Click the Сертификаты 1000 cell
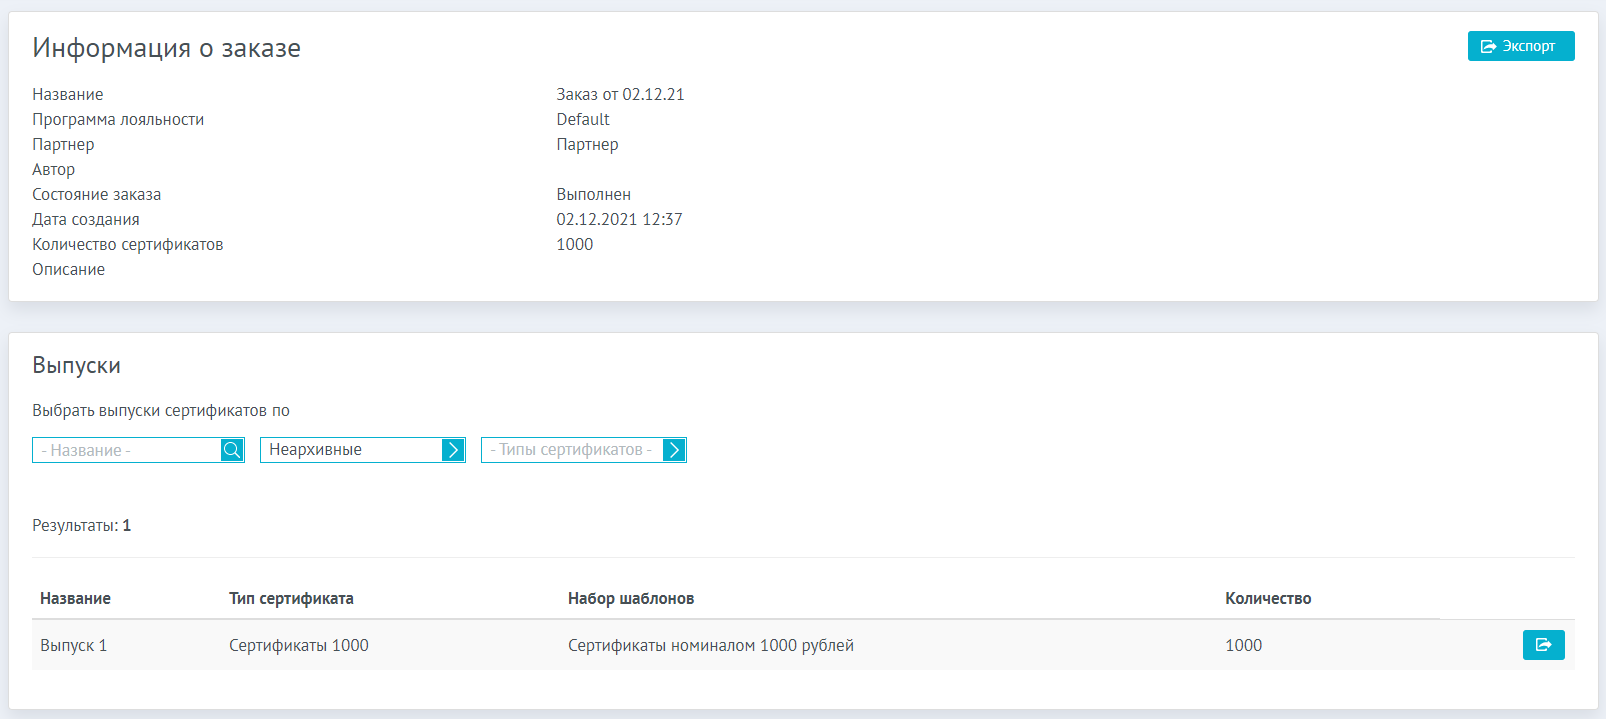1606x719 pixels. [299, 645]
